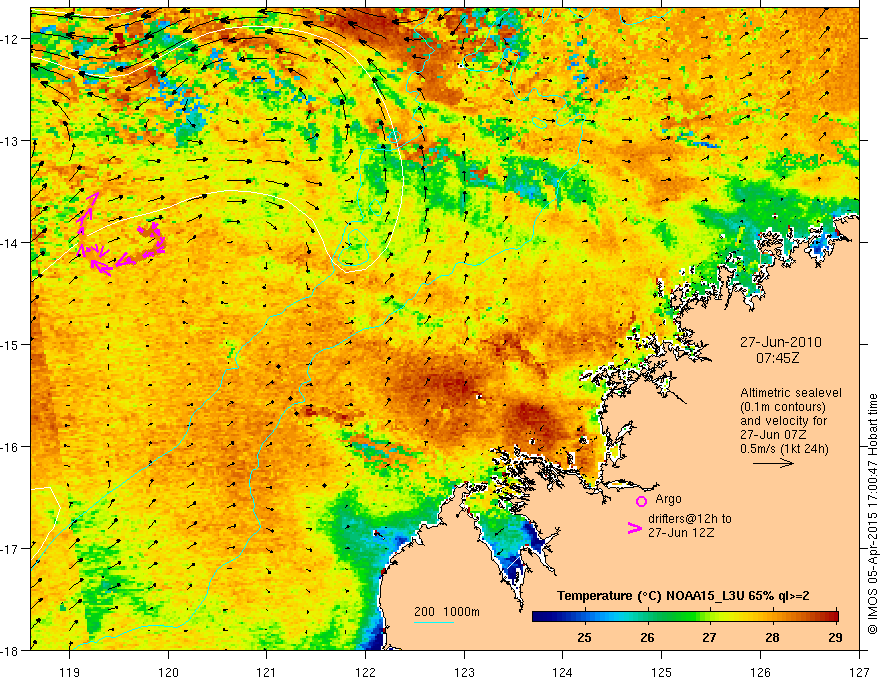Click the Altimetric sealevel legend text
Viewport: 880px width, 680px height.
[x=791, y=393]
